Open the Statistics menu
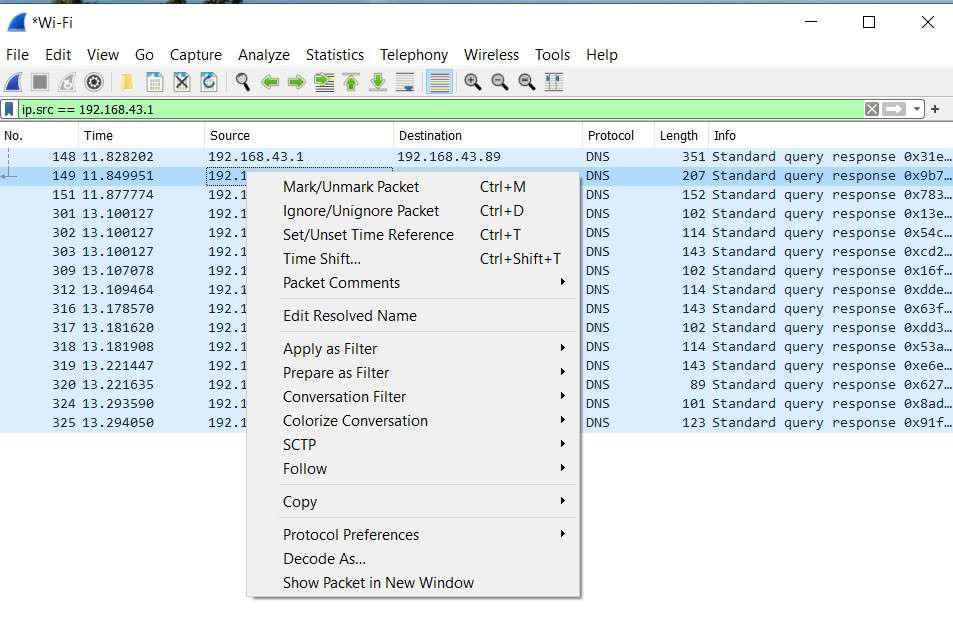953x627 pixels. 335,55
